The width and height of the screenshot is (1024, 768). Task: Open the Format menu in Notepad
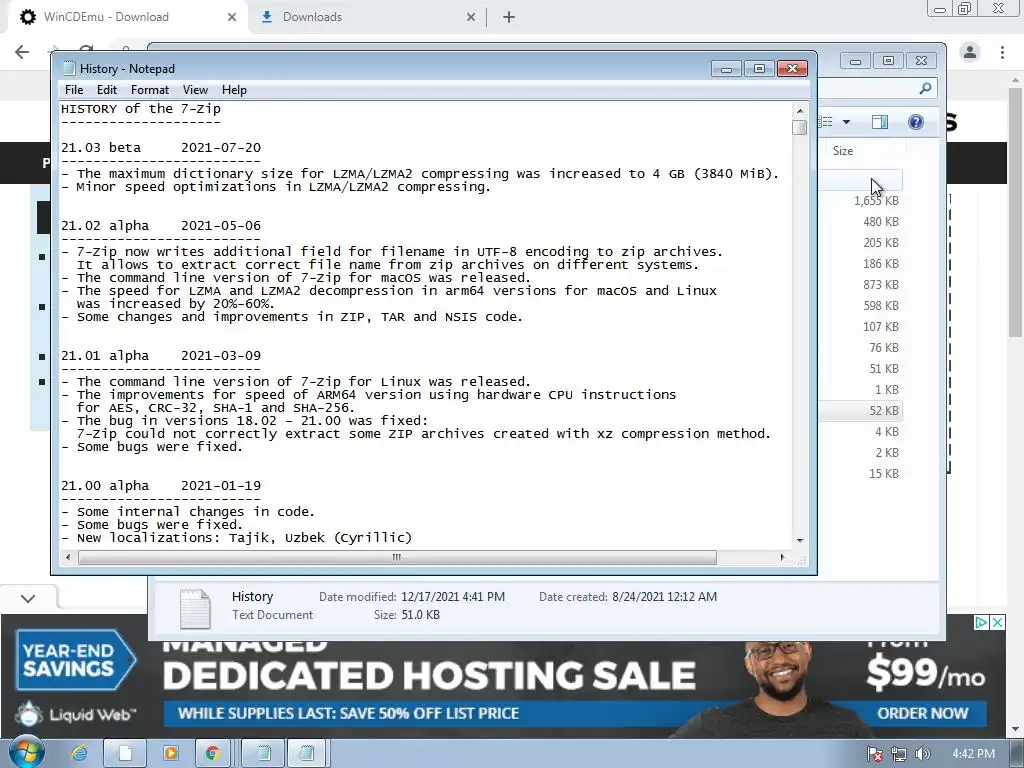point(150,90)
